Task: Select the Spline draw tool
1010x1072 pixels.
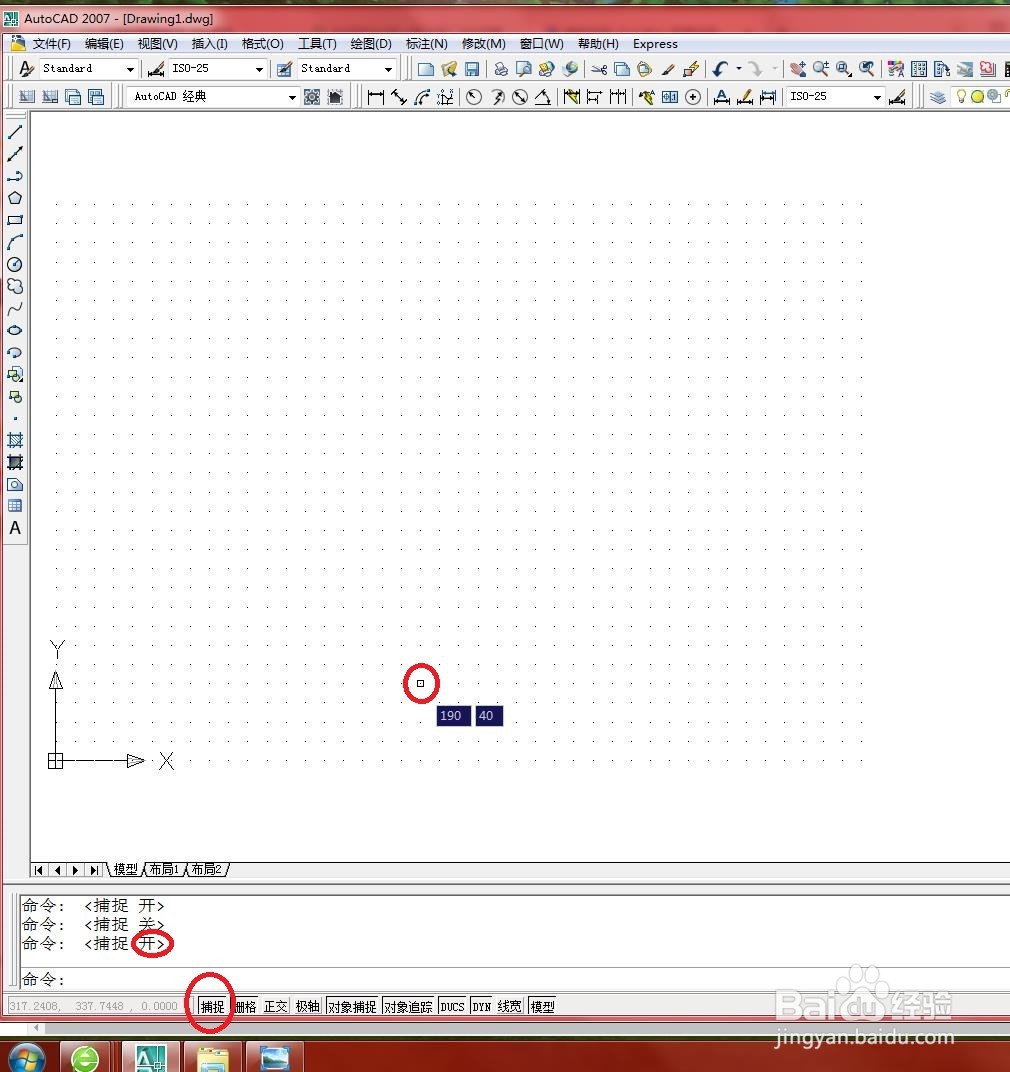Action: click(15, 309)
